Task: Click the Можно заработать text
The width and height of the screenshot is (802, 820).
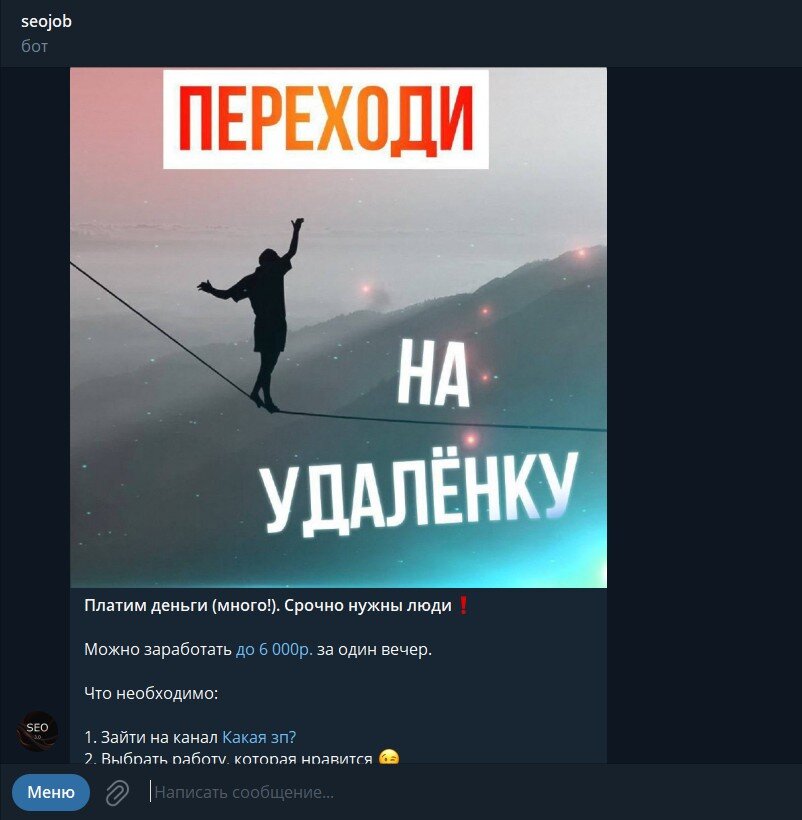Action: [158, 650]
